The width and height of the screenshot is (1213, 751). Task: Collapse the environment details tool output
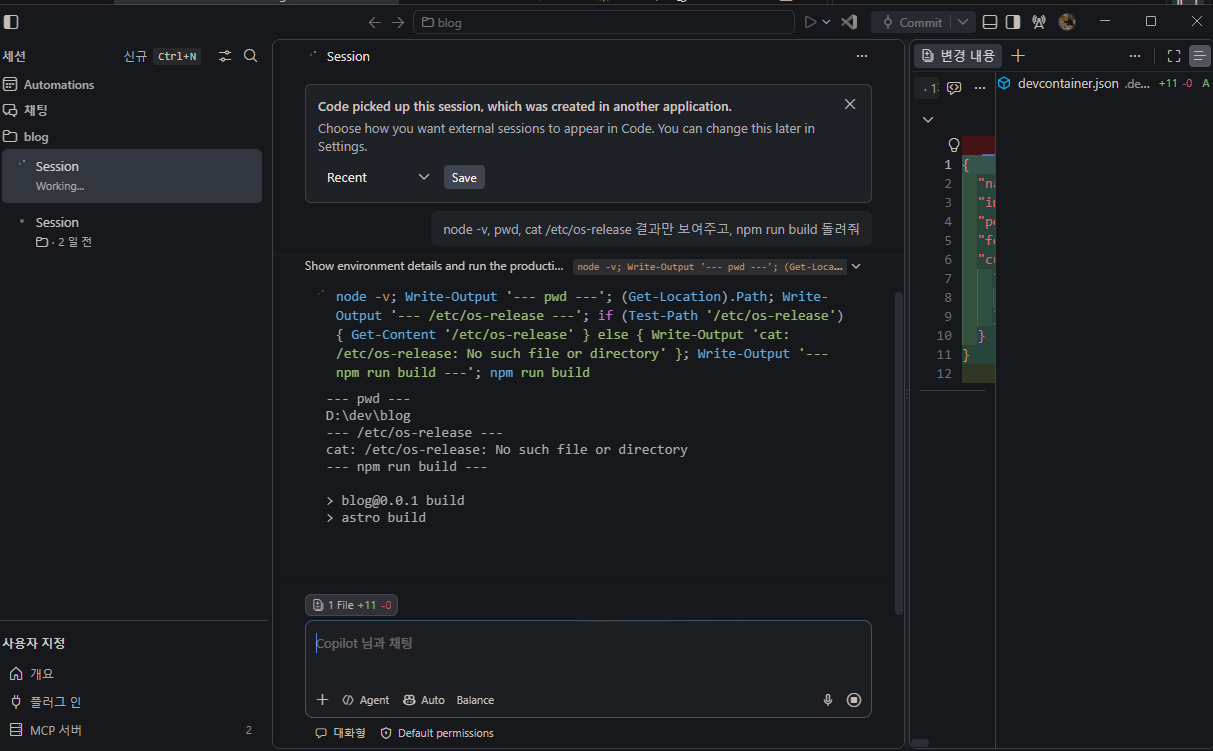coord(856,266)
